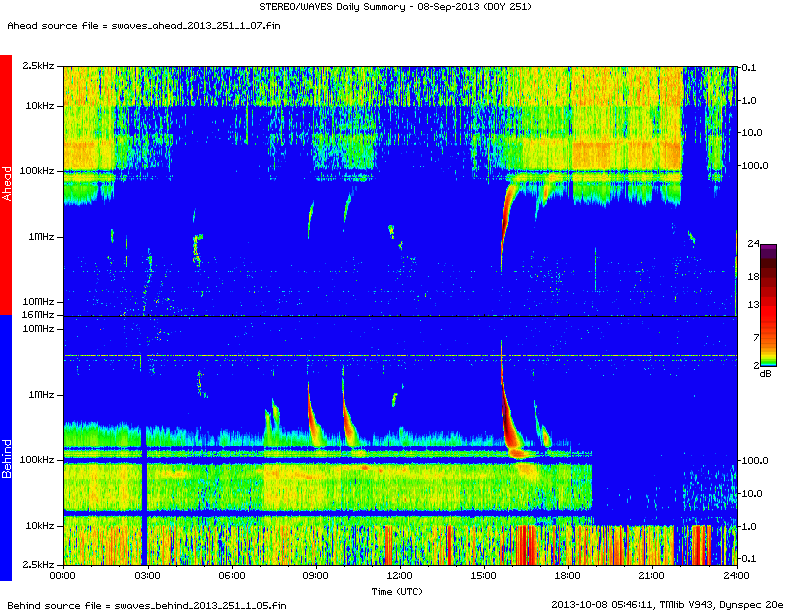Click the 18:00 mark on time axis
Image resolution: width=792 pixels, height=612 pixels.
(x=568, y=576)
